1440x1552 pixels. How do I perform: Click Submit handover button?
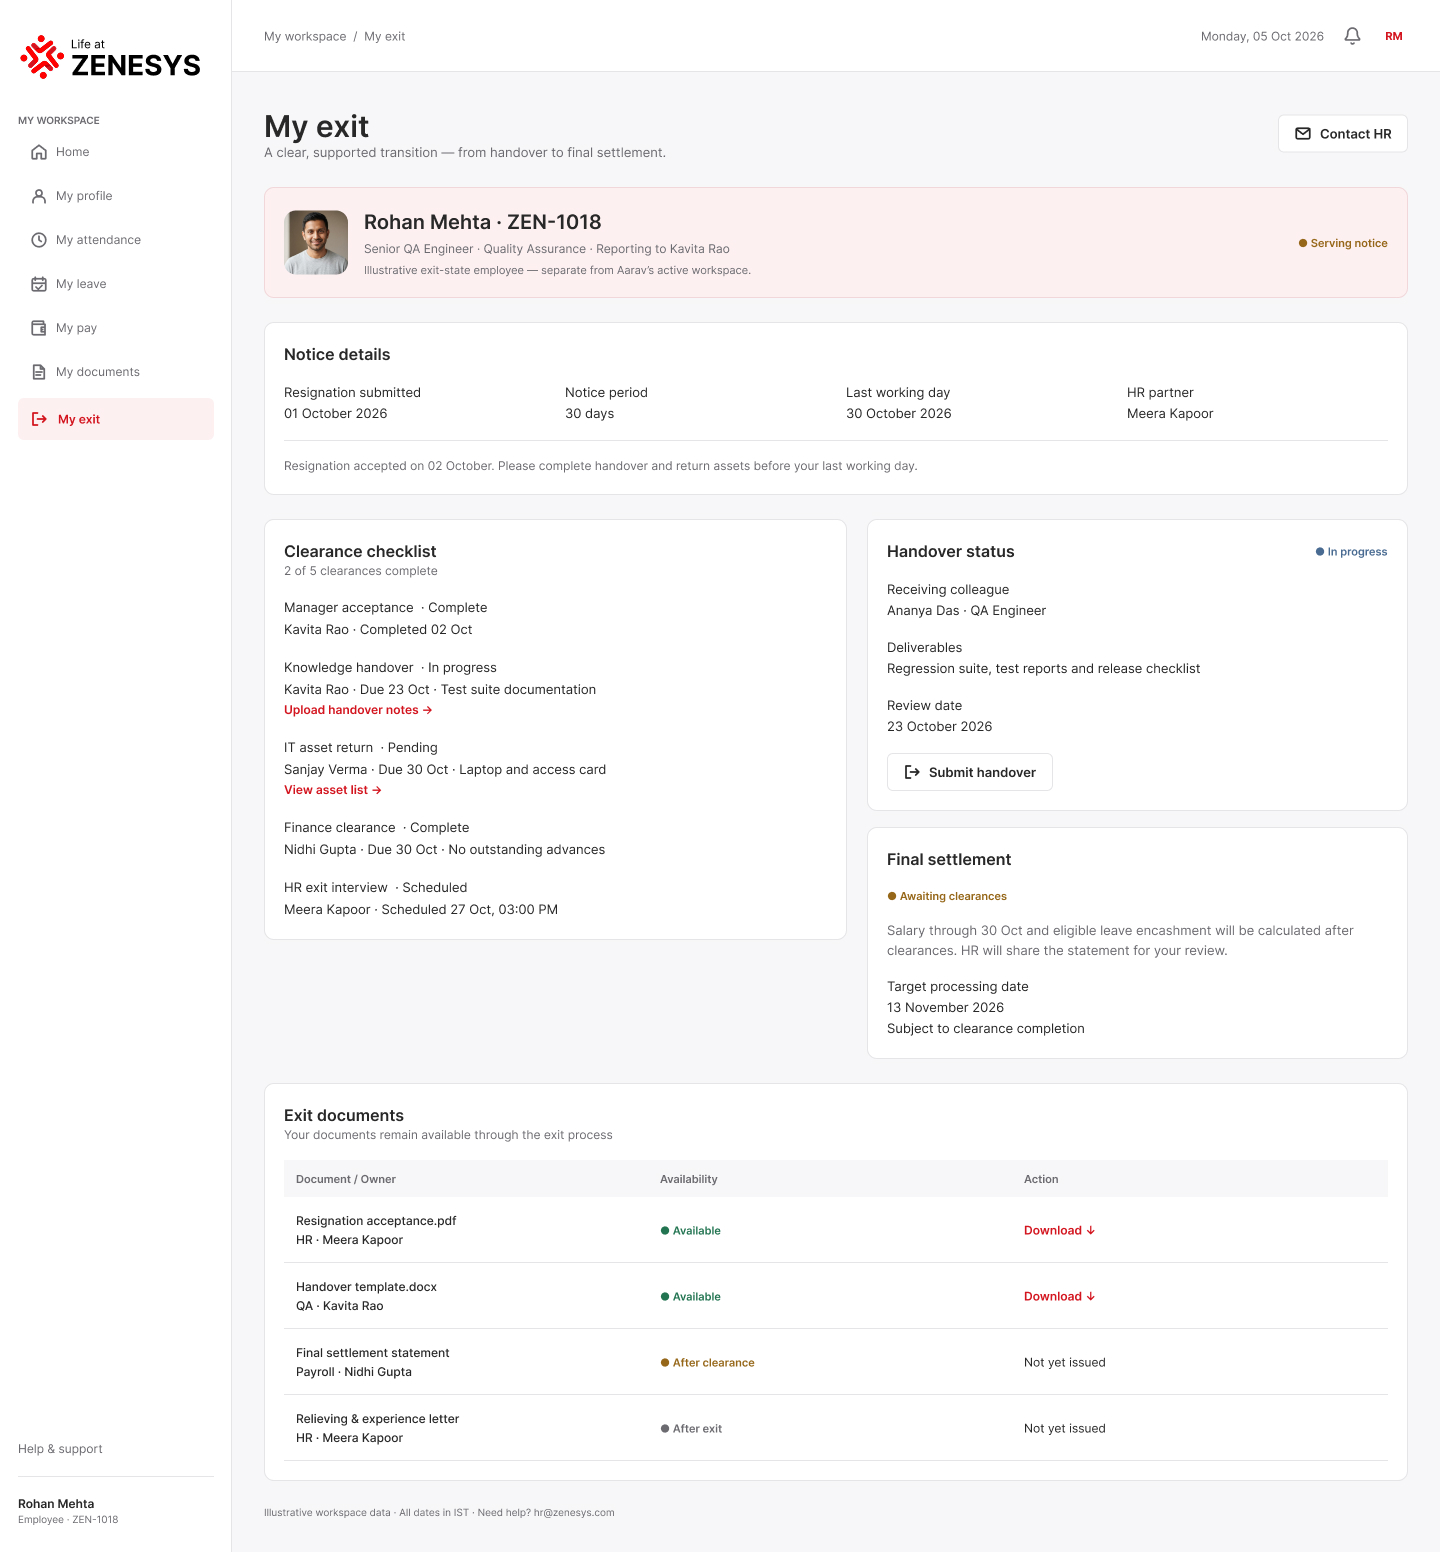[x=970, y=772]
